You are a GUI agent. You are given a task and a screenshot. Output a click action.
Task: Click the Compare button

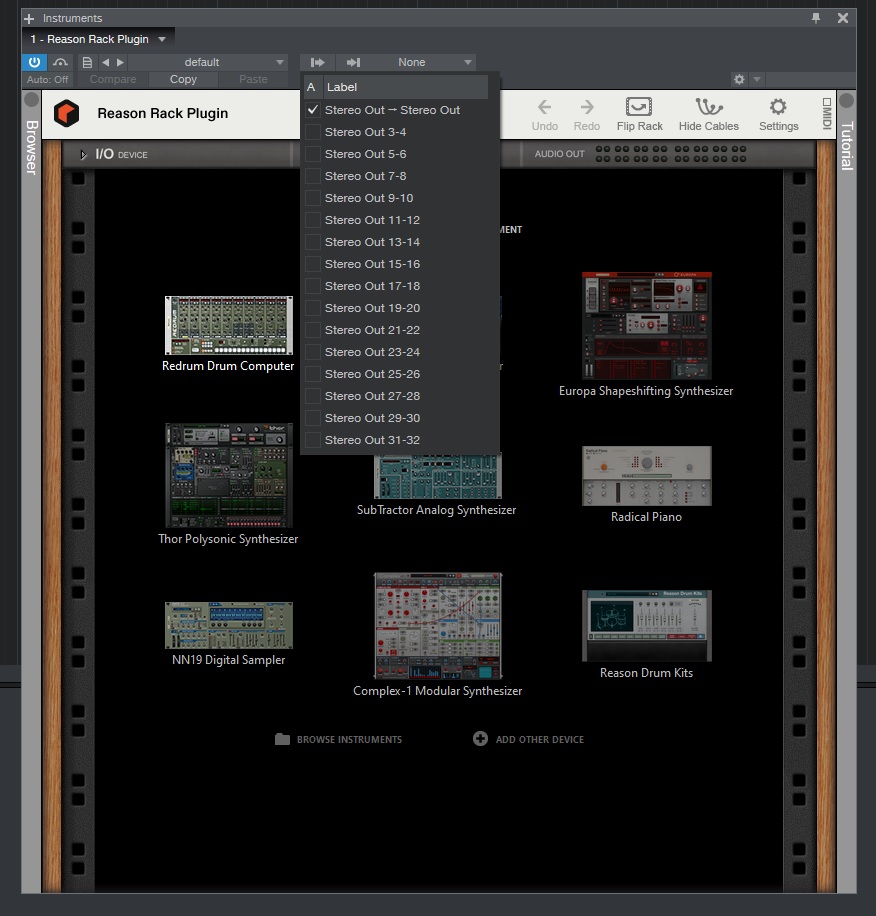click(x=113, y=79)
